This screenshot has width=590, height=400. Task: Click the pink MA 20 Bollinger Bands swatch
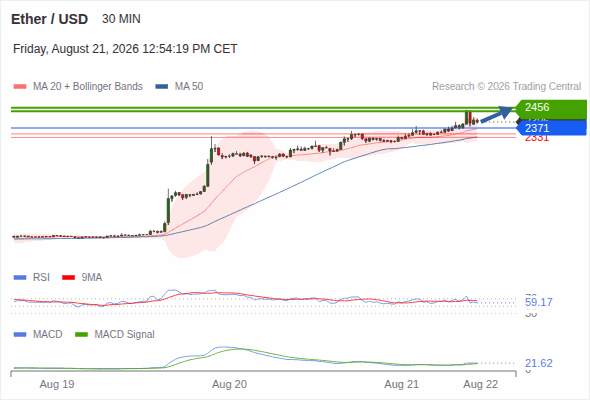click(x=20, y=87)
